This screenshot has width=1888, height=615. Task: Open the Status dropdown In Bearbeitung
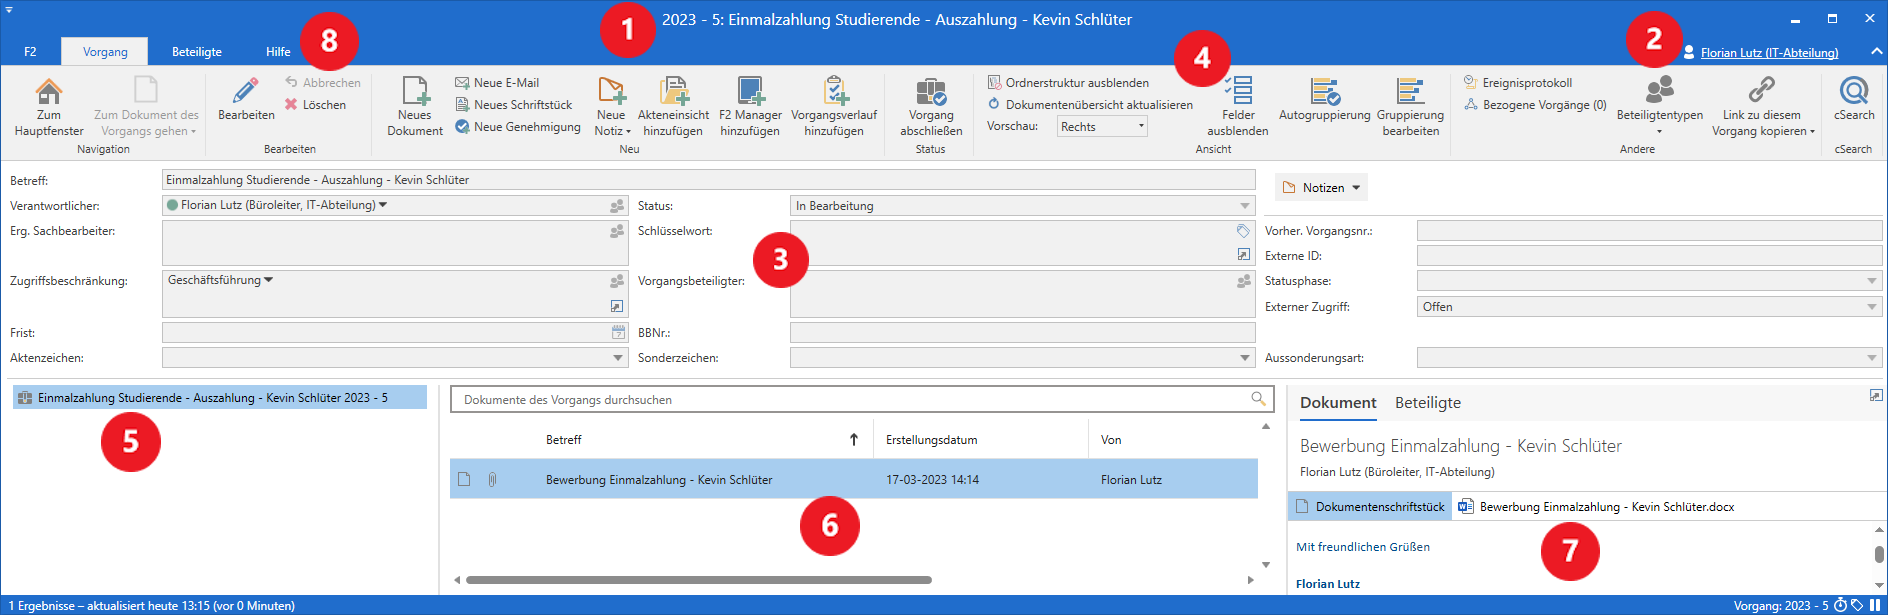(x=1022, y=206)
